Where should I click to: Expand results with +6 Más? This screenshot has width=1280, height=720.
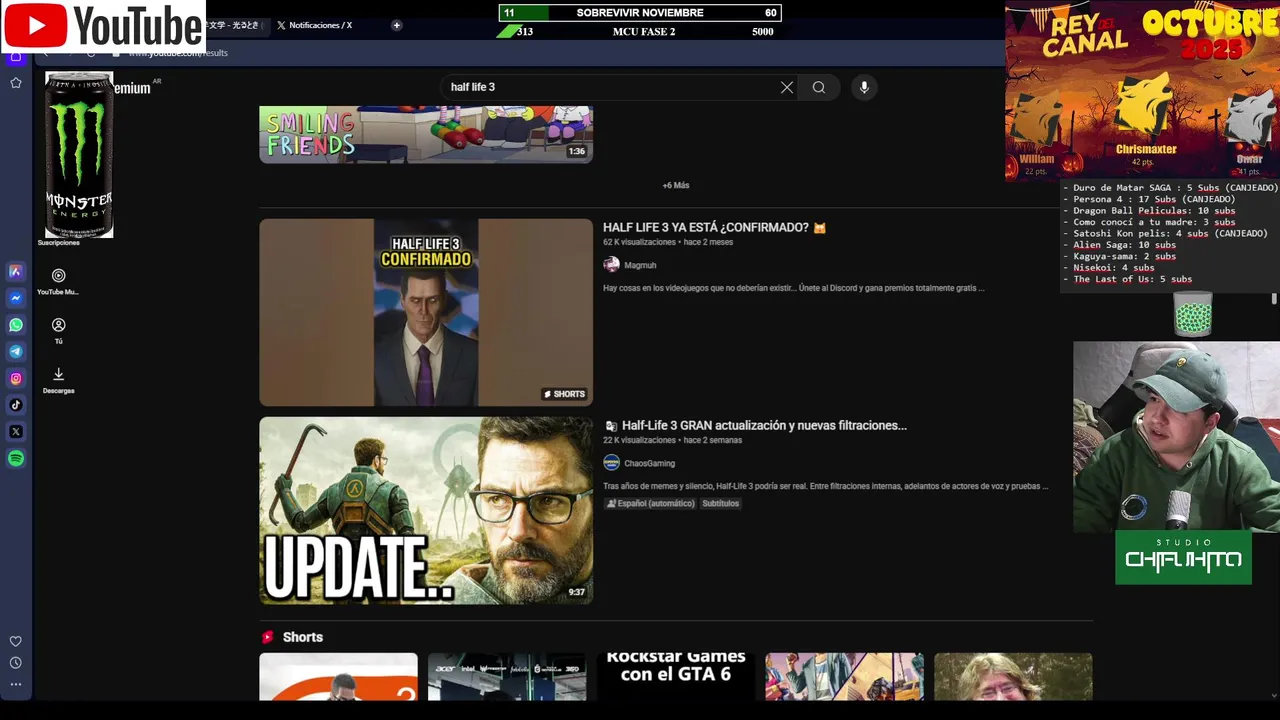(676, 185)
